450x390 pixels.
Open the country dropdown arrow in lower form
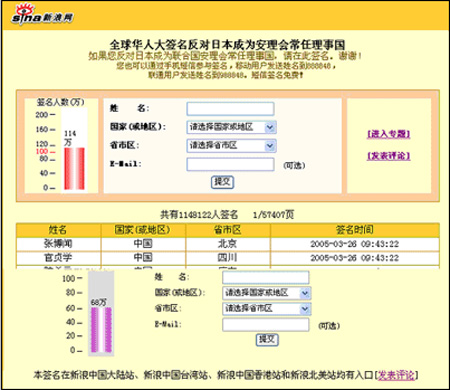(x=305, y=293)
